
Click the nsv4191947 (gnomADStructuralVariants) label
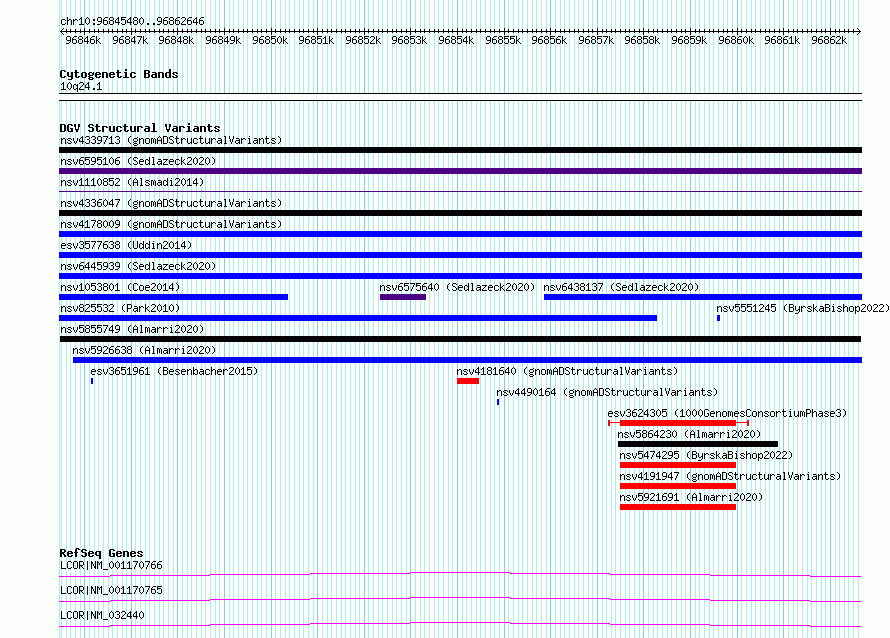(x=730, y=476)
